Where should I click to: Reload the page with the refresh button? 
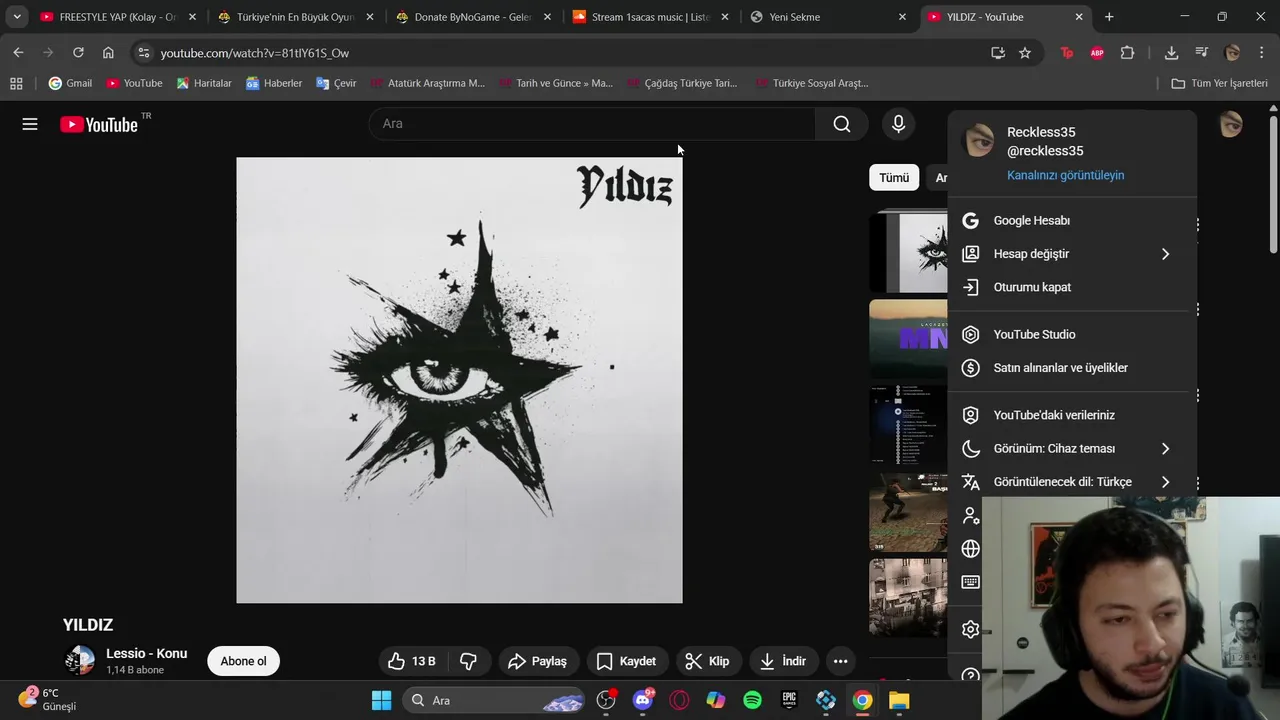click(x=78, y=53)
